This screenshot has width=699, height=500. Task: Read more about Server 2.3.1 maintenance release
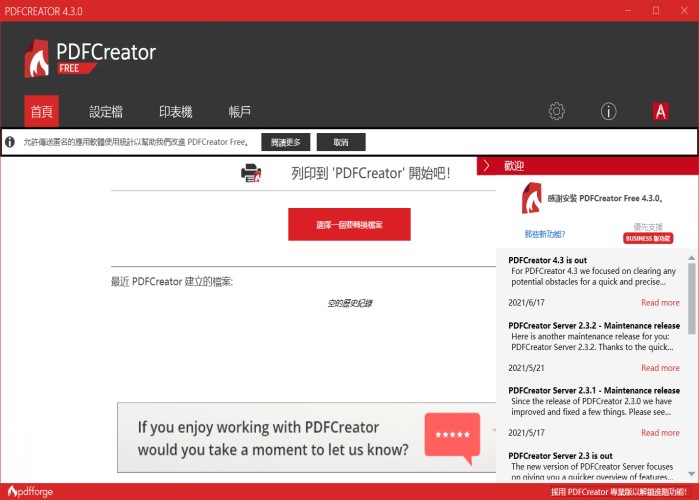(660, 433)
